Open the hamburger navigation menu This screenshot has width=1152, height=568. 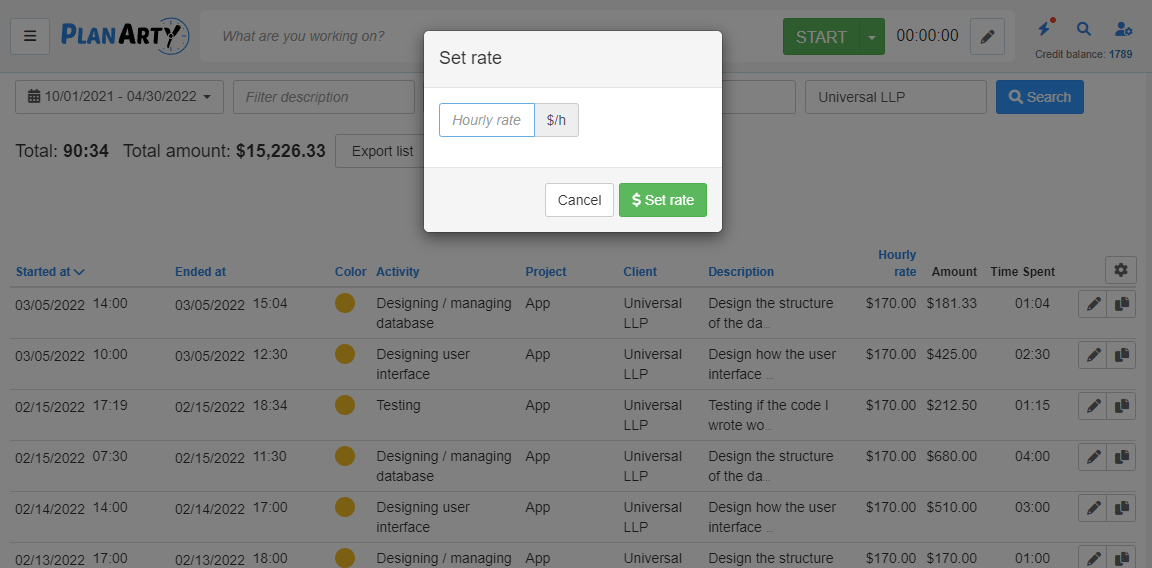click(x=30, y=36)
